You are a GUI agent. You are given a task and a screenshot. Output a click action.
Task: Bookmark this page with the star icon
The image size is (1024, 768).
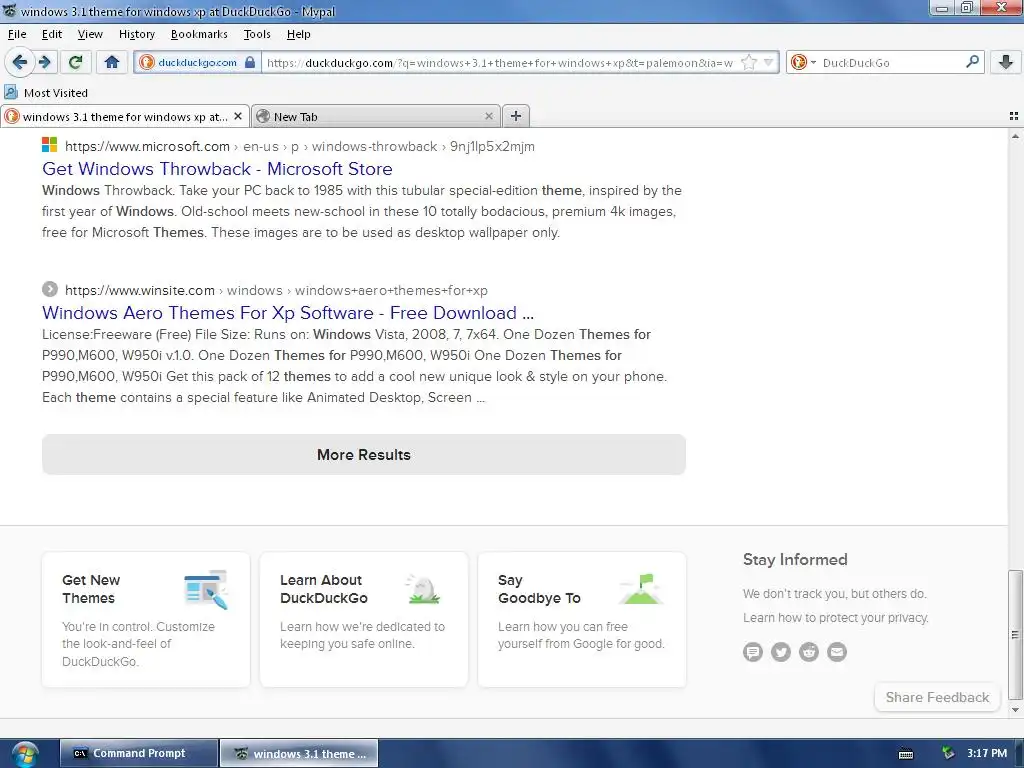pos(749,63)
